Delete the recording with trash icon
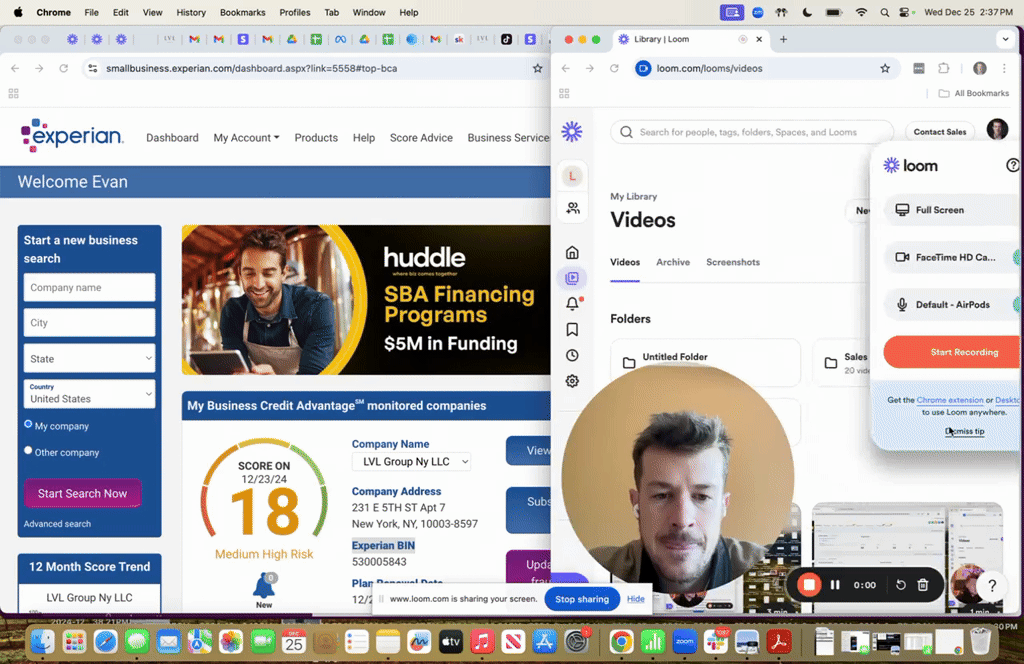The height and width of the screenshot is (664, 1024). point(923,585)
